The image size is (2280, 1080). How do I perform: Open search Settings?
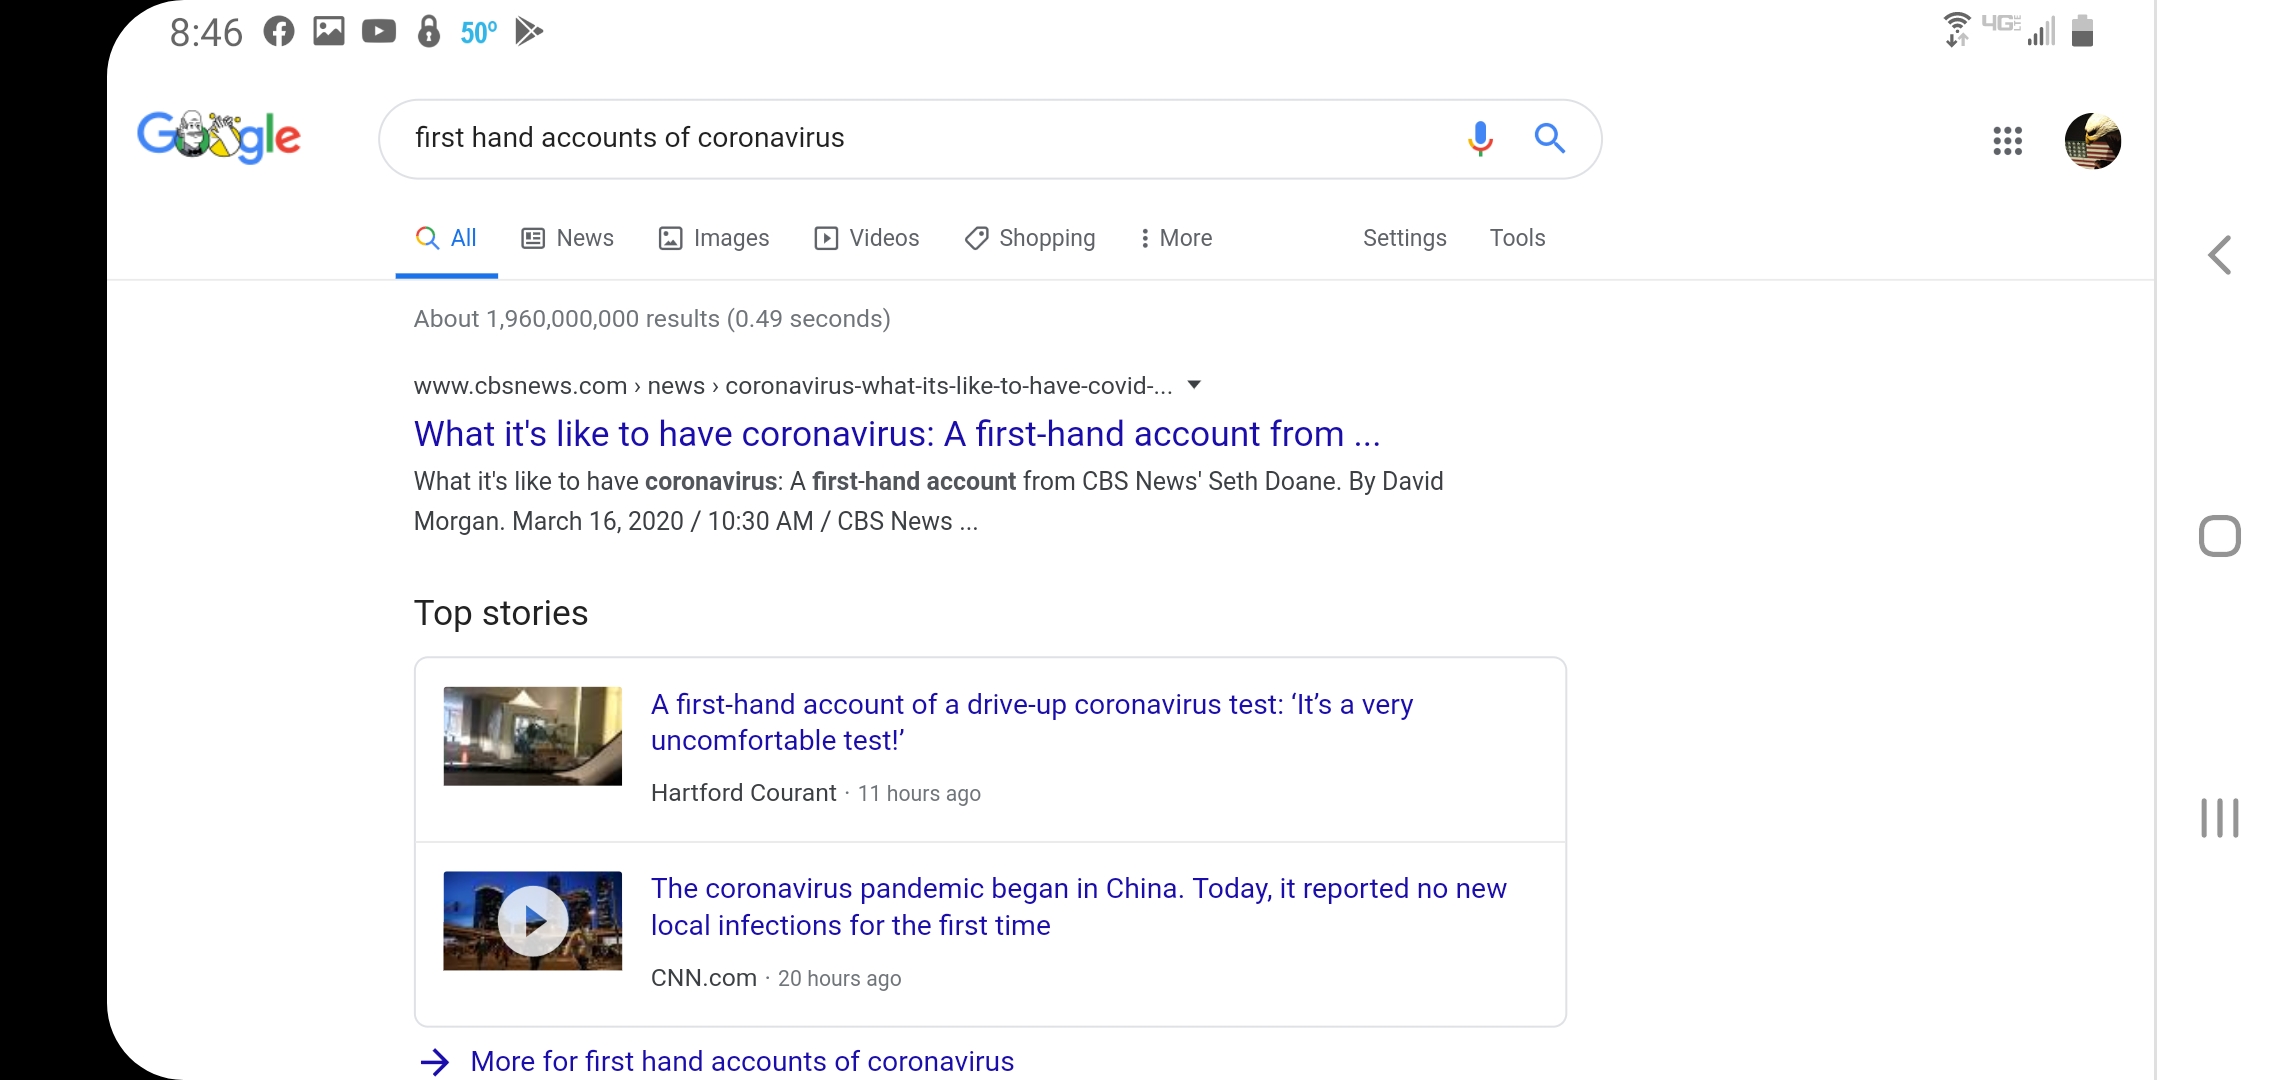tap(1404, 238)
